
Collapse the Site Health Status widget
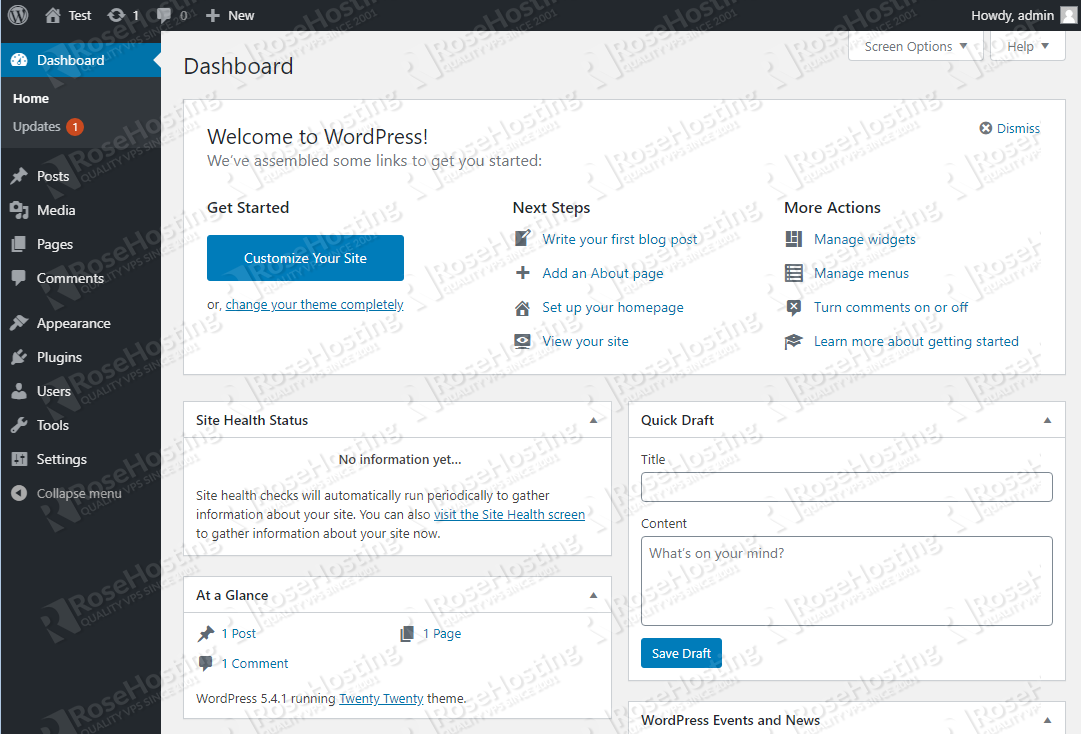(594, 419)
